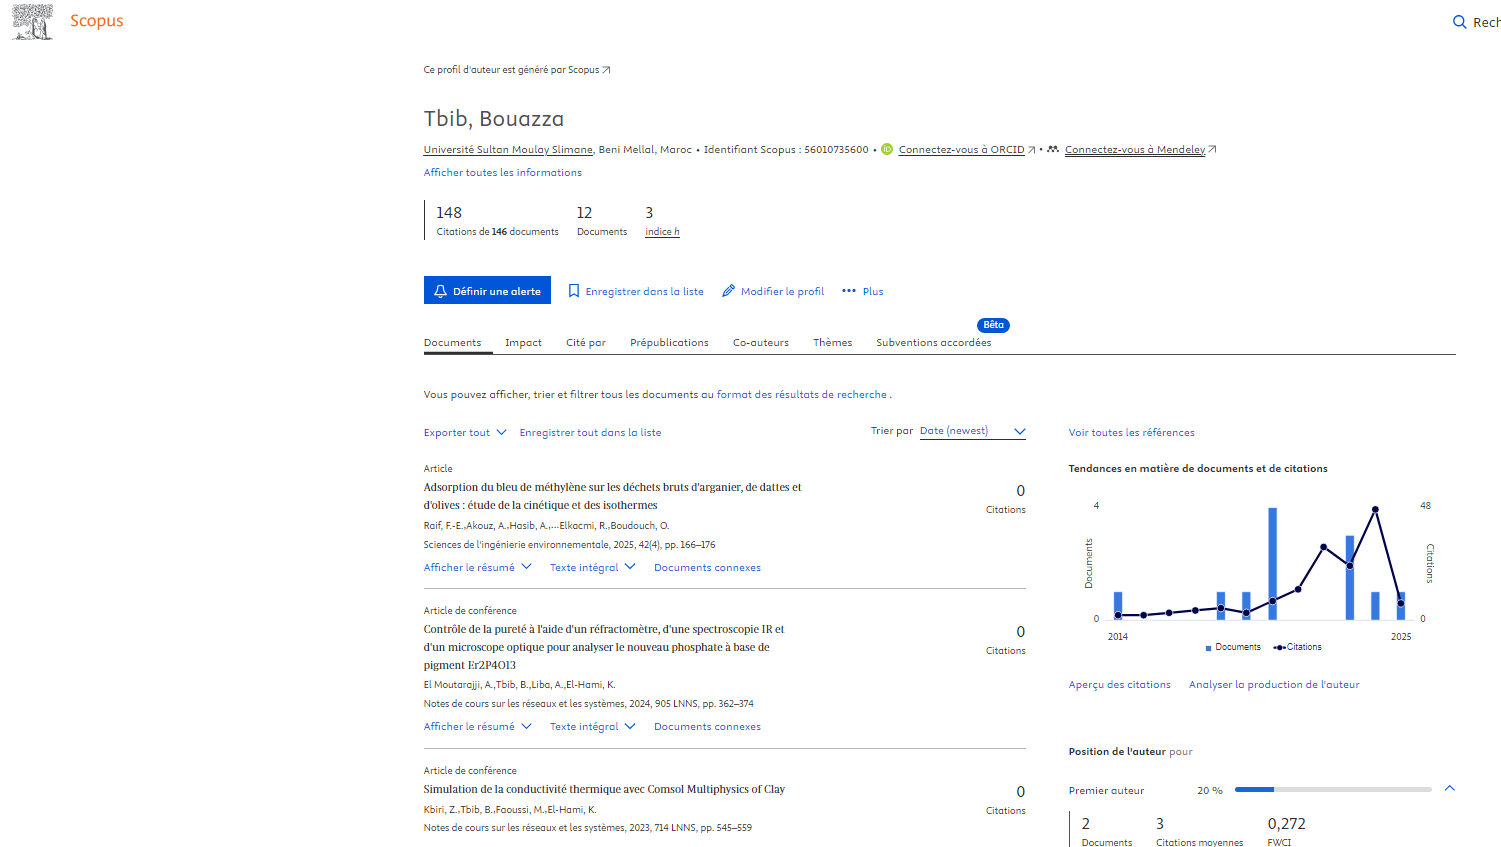Click the search magnifier icon

(1459, 22)
